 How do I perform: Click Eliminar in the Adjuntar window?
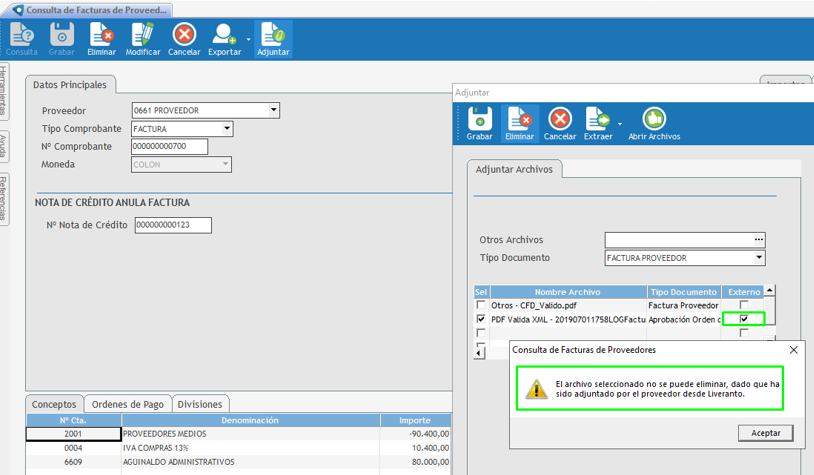tap(520, 124)
